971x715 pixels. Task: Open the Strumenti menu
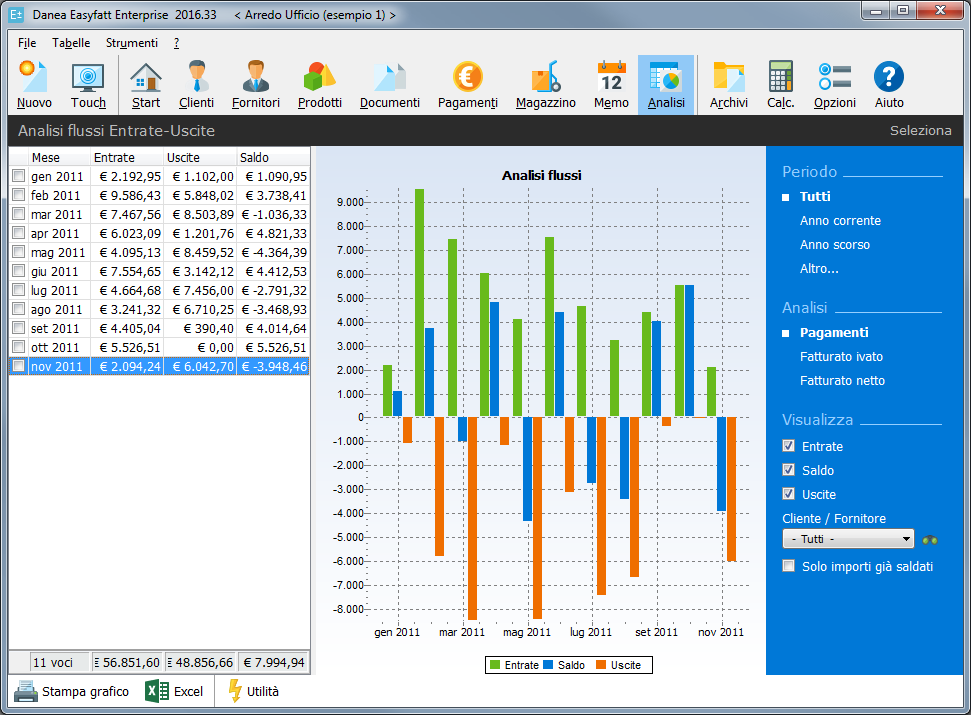(x=131, y=43)
